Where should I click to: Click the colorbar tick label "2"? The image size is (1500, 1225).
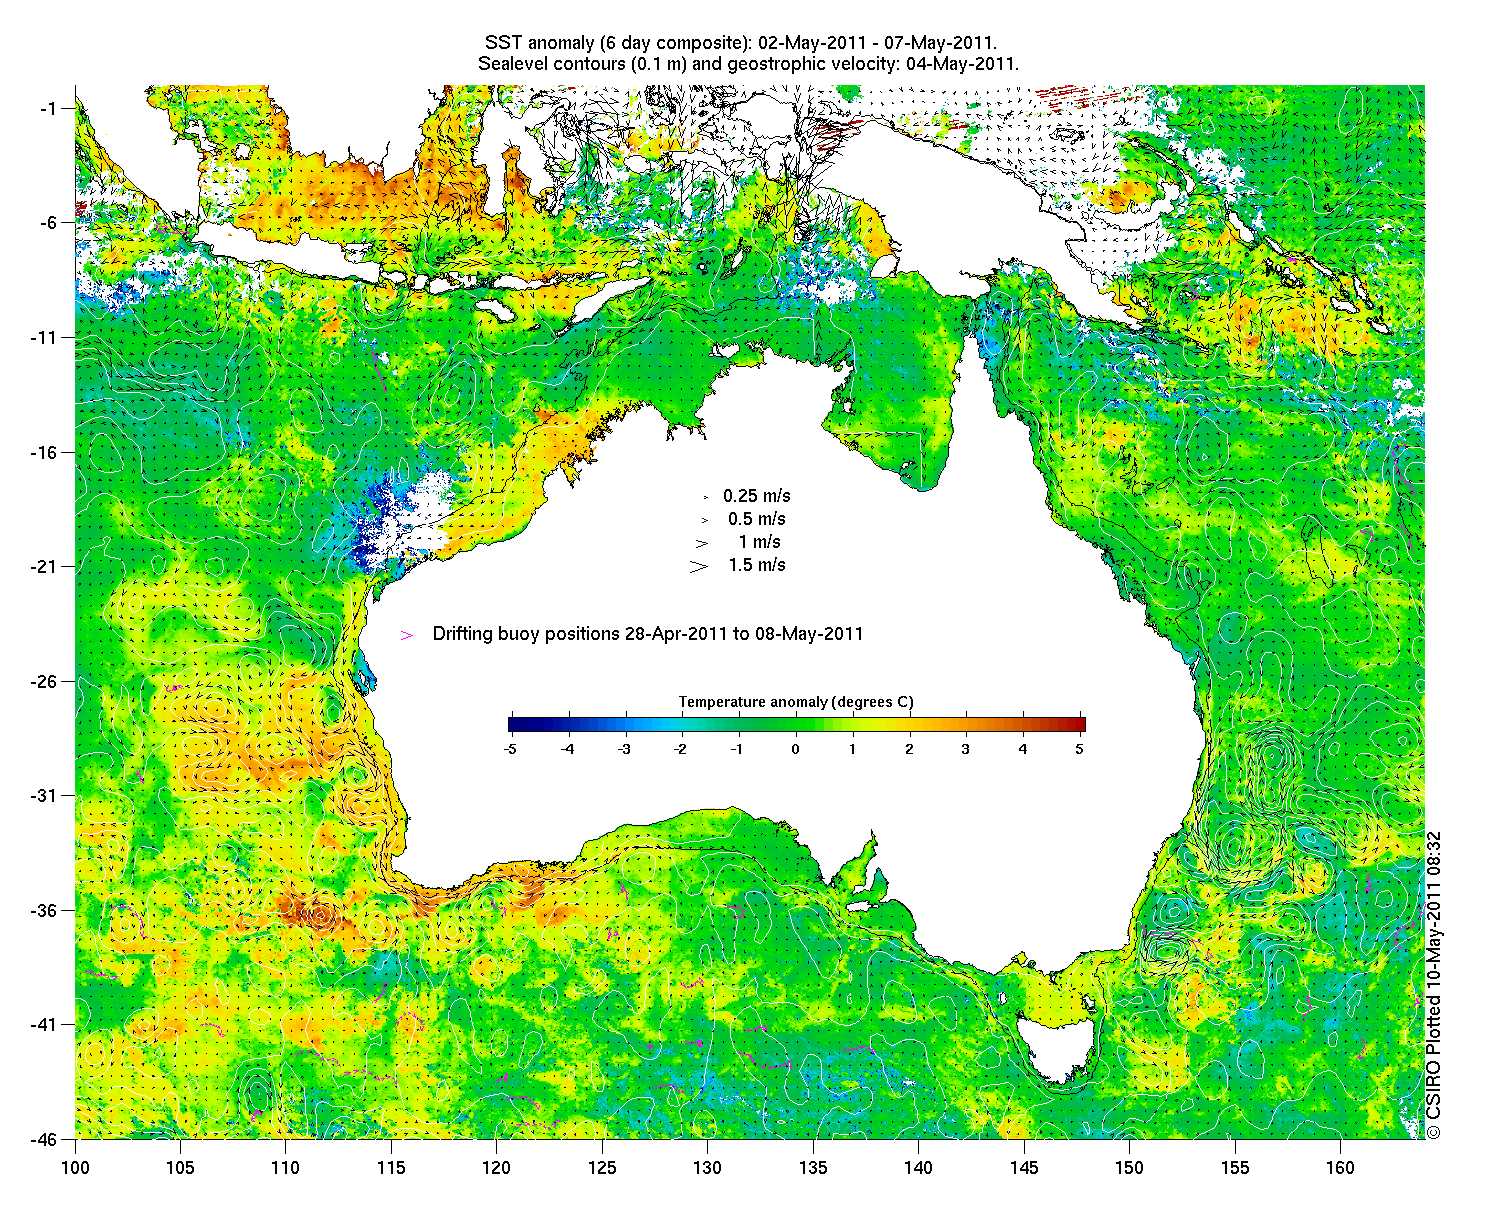tap(909, 749)
